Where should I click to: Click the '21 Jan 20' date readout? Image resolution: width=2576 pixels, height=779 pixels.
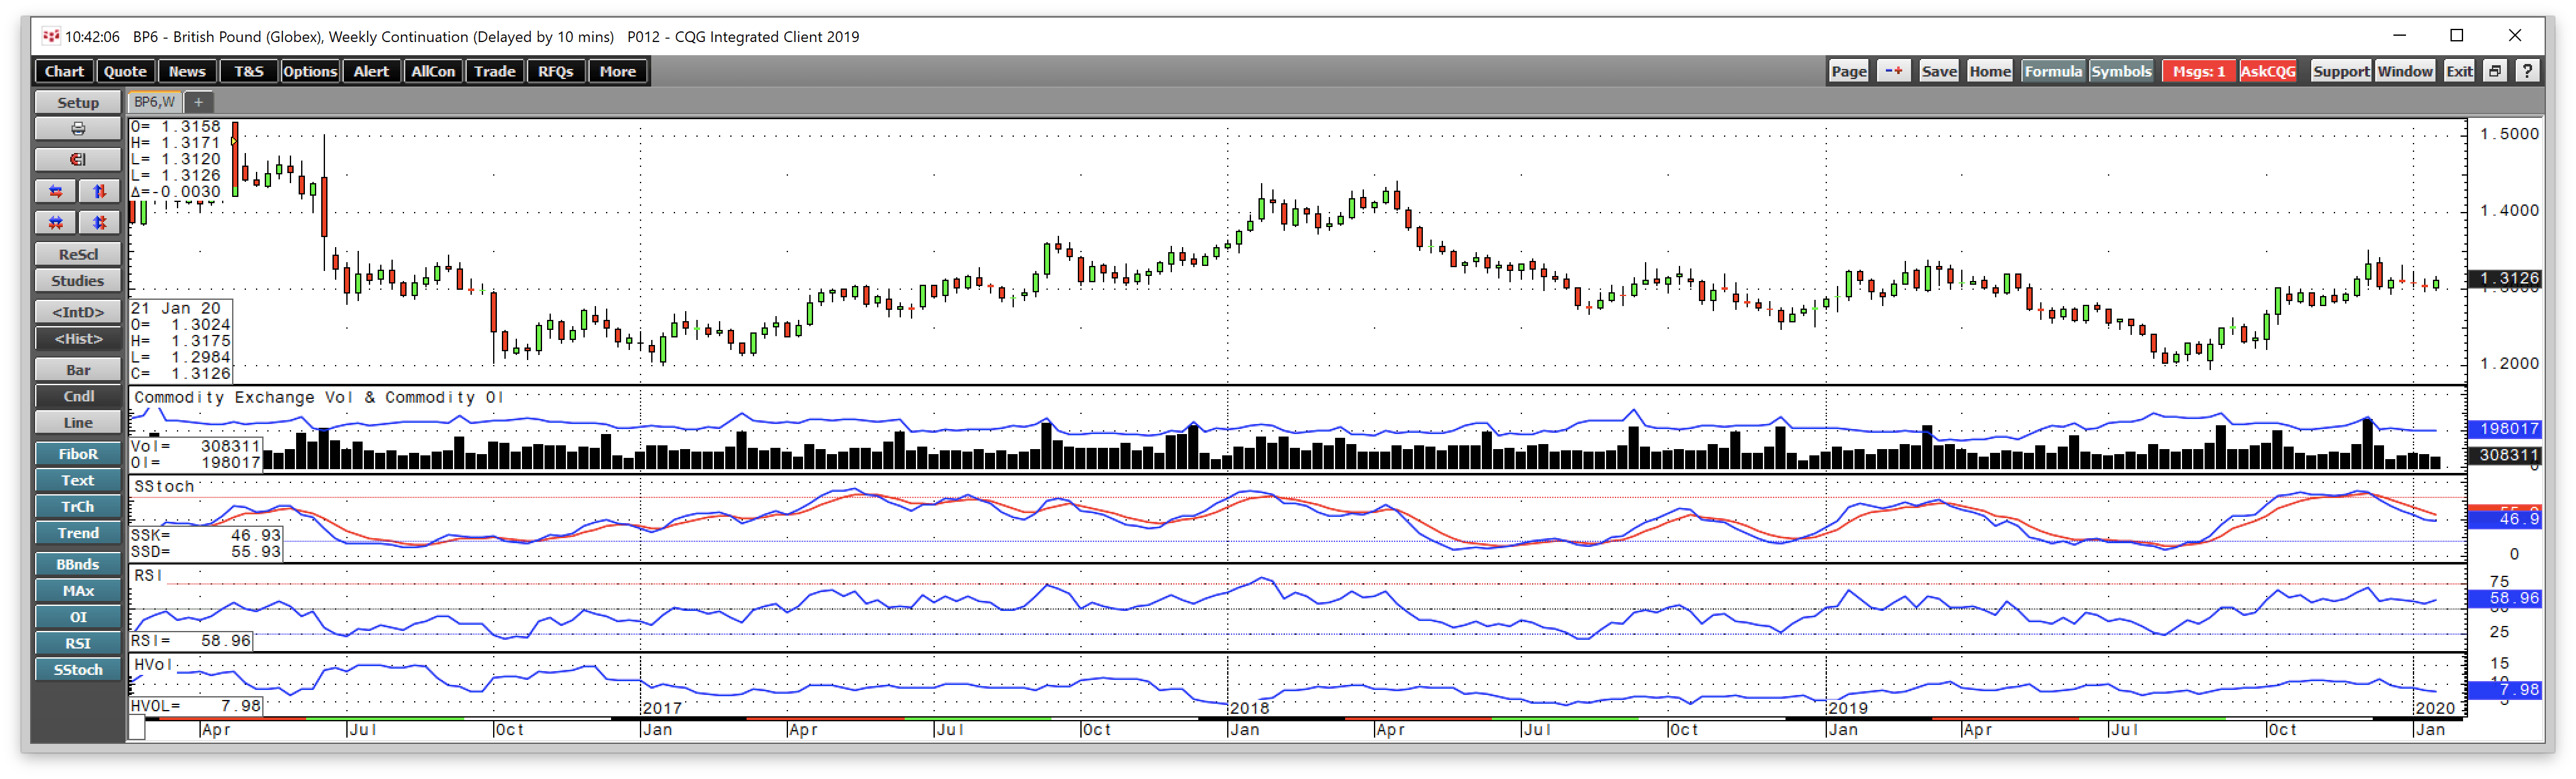coord(175,309)
